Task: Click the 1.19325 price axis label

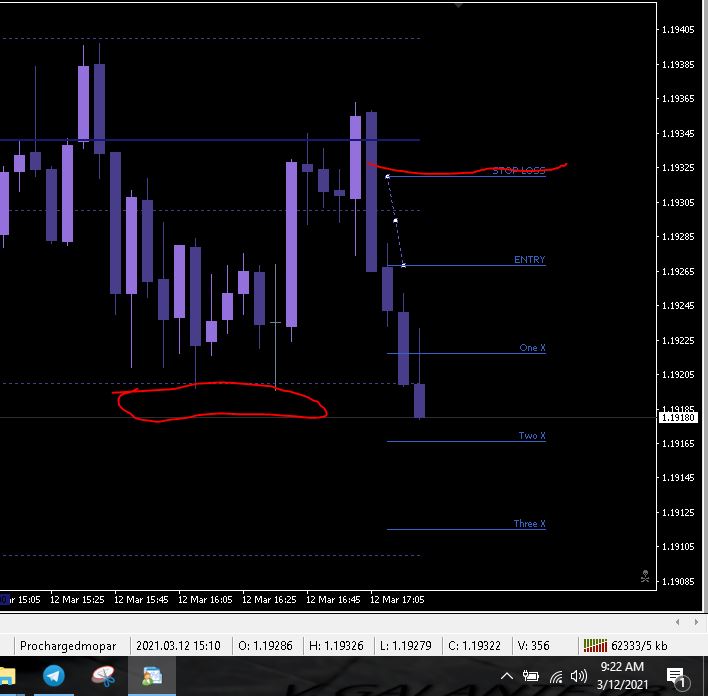Action: [x=678, y=168]
